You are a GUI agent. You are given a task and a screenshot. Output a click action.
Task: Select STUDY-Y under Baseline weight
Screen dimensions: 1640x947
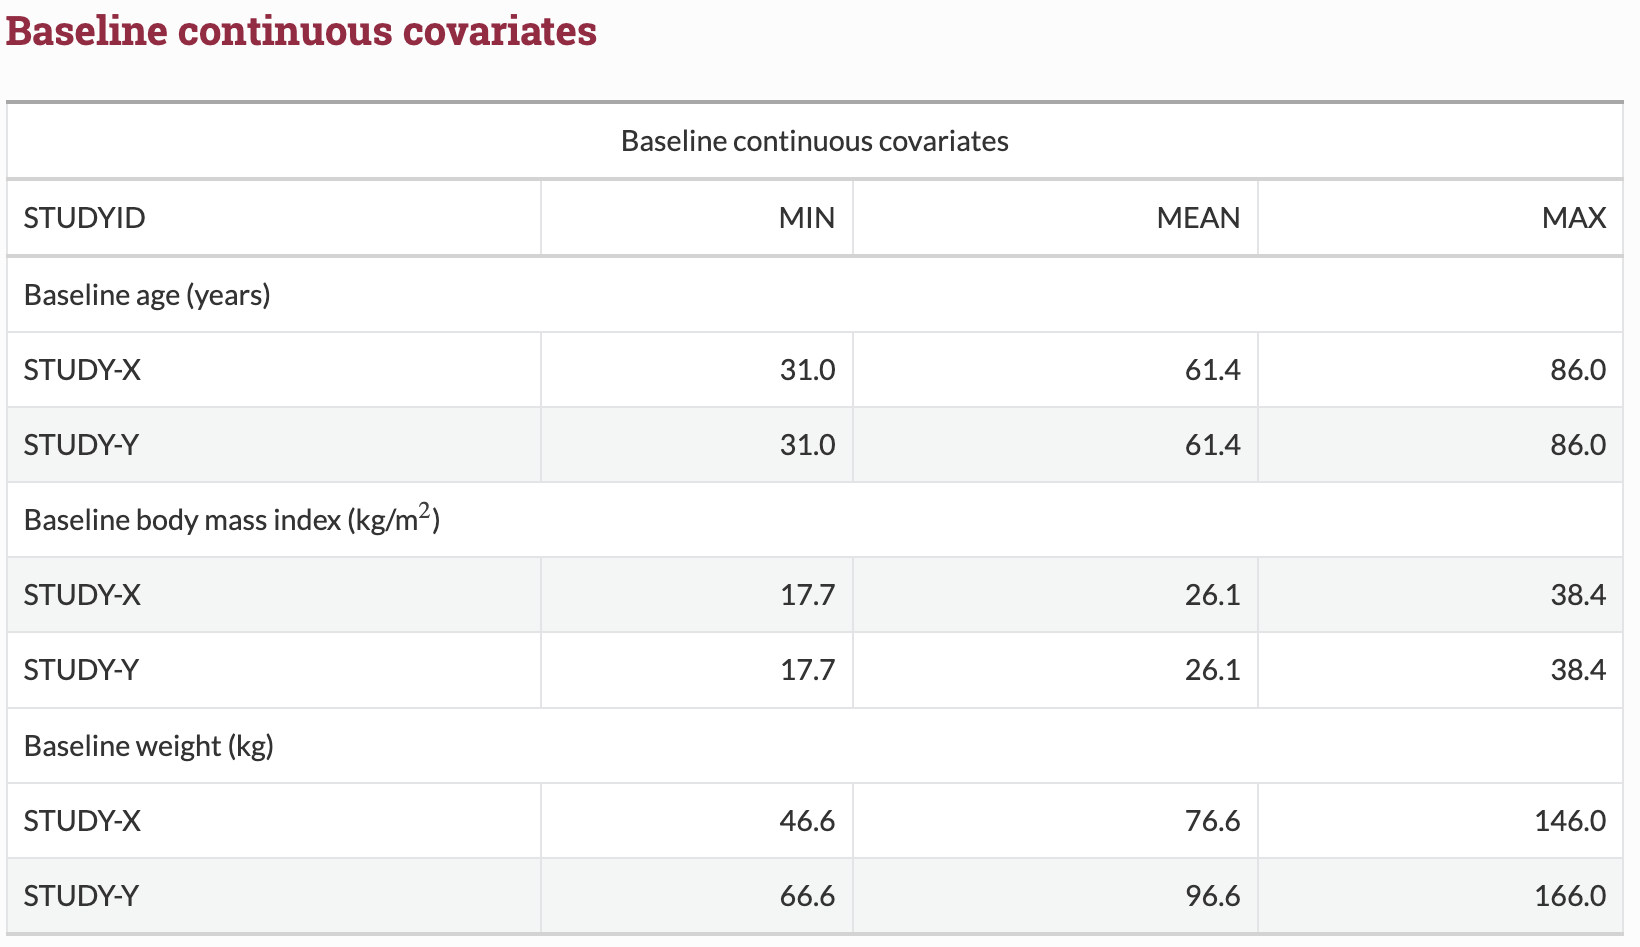81,896
